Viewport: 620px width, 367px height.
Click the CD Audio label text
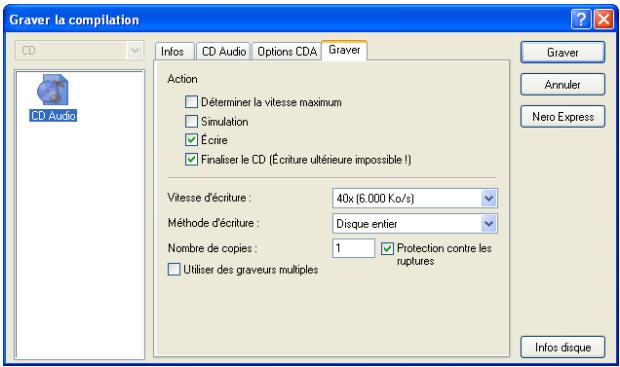[x=53, y=115]
